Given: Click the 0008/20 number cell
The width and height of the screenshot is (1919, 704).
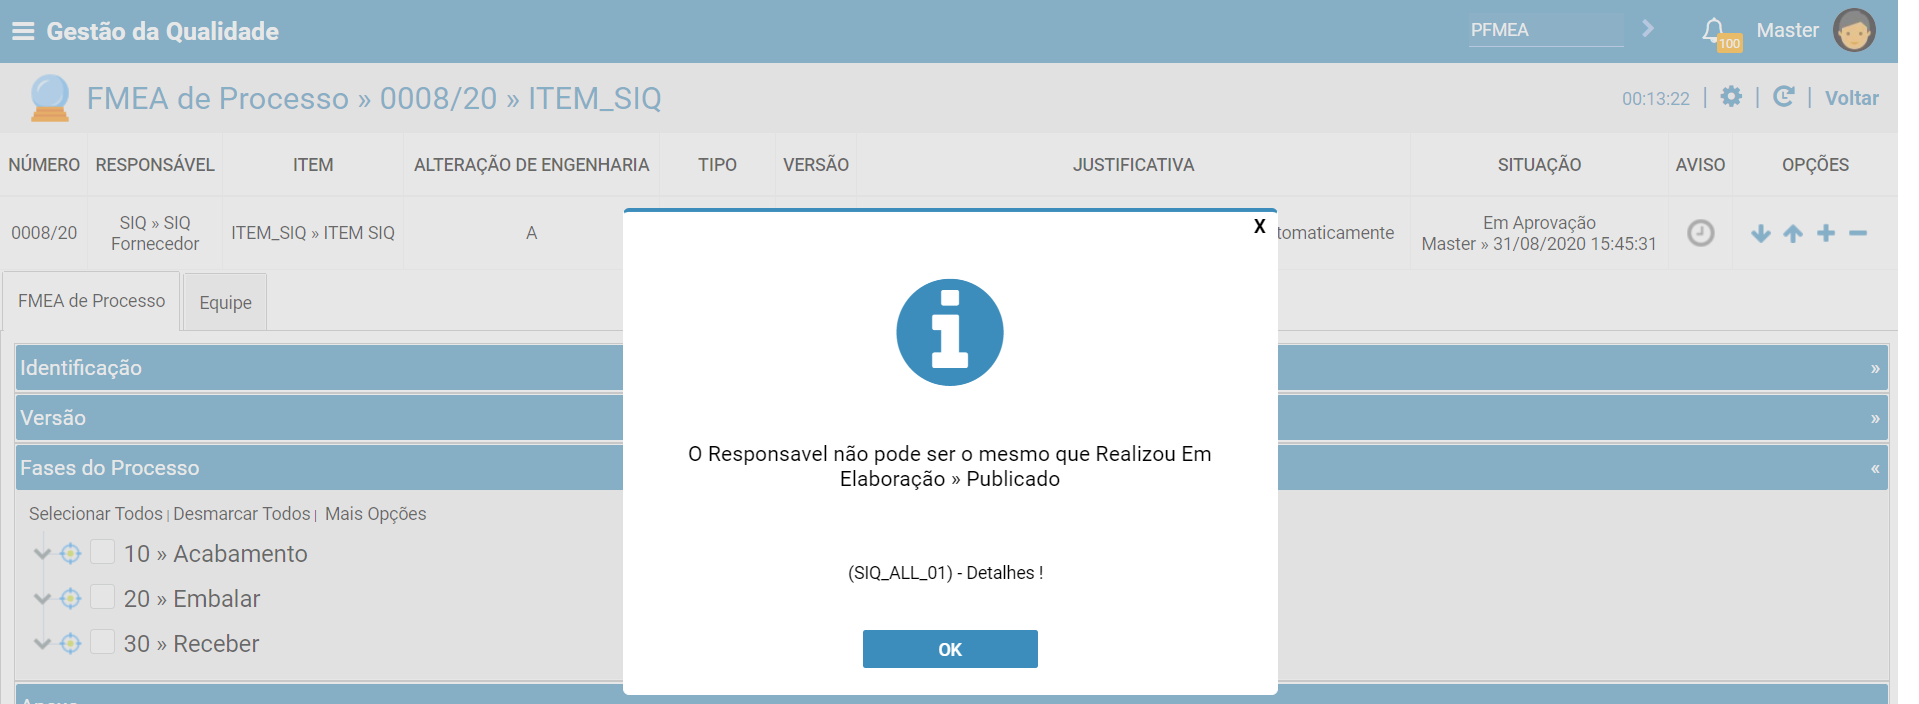Looking at the screenshot, I should (x=44, y=233).
